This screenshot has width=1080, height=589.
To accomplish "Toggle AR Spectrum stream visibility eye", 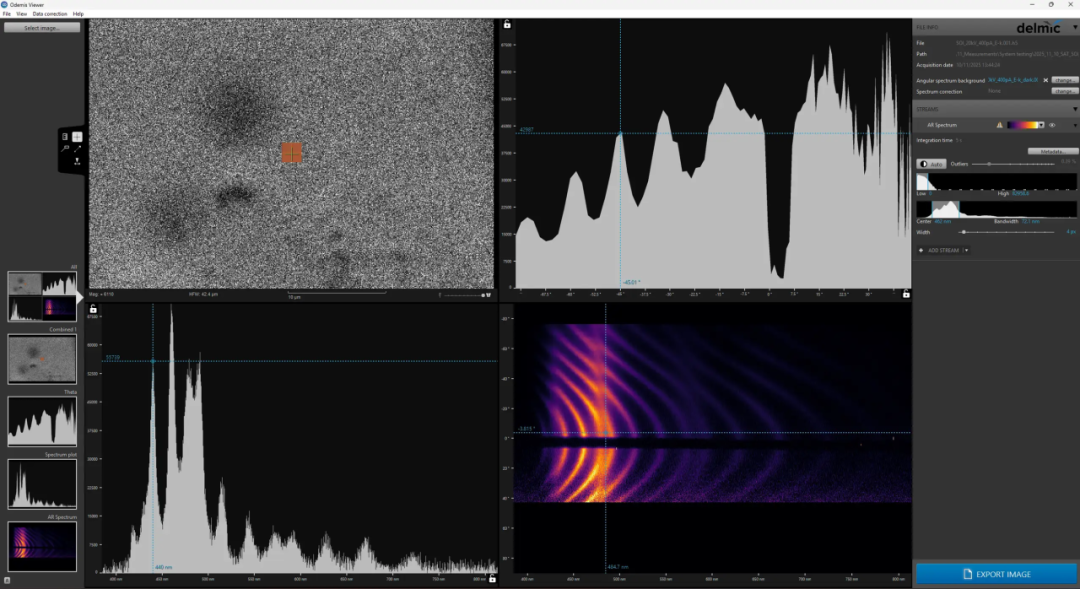I will (x=1052, y=125).
